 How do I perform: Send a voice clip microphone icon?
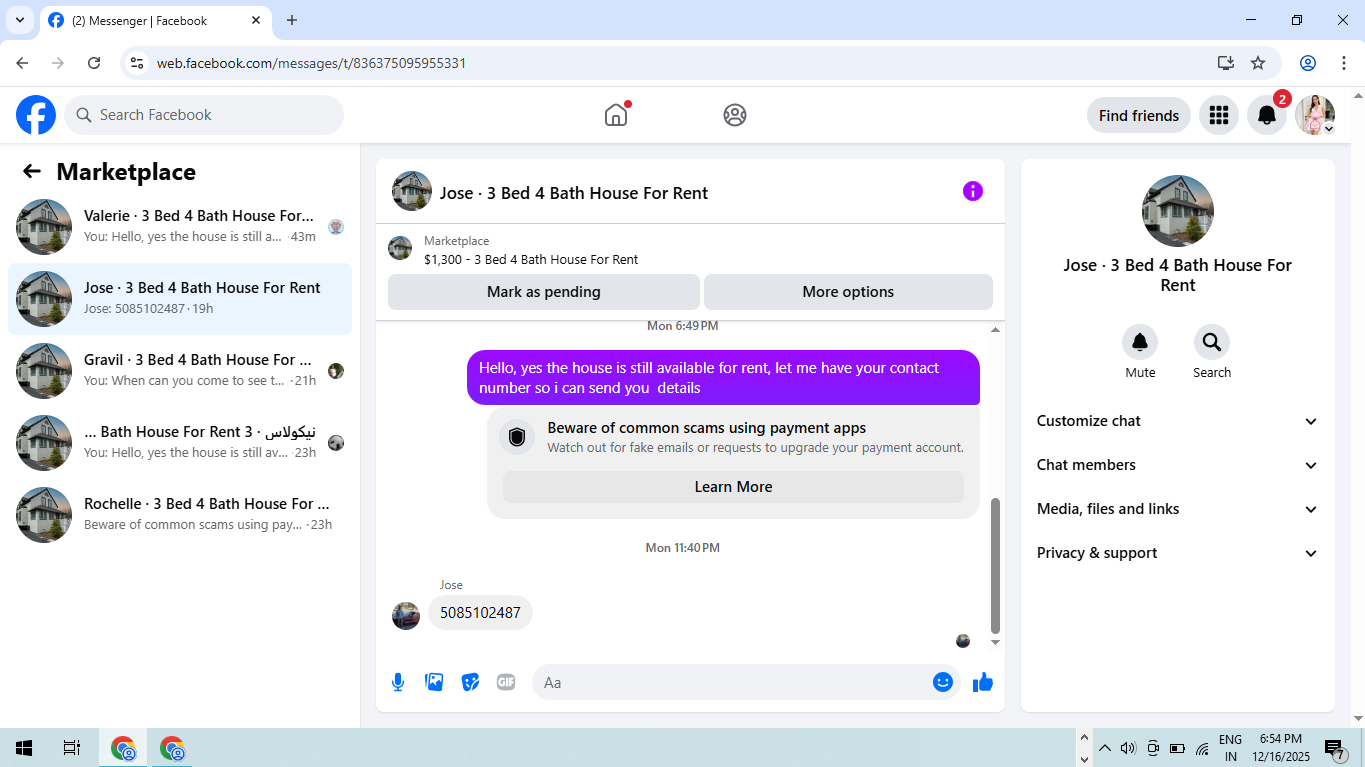[398, 682]
